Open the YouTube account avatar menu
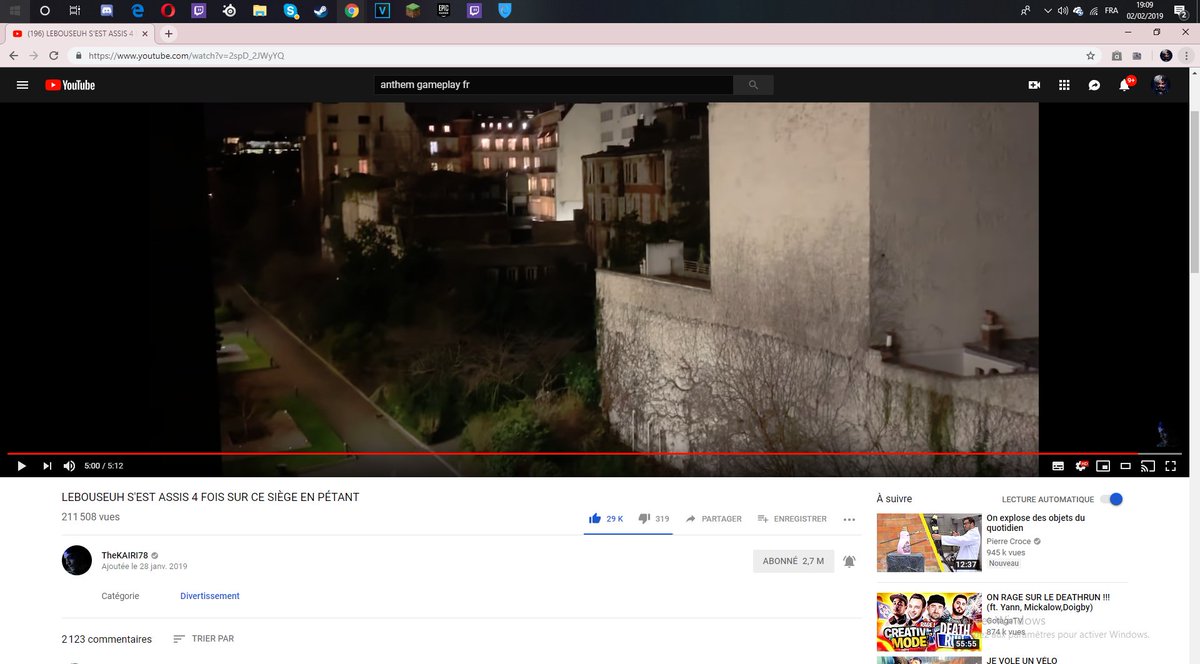The width and height of the screenshot is (1200, 664). point(1161,85)
